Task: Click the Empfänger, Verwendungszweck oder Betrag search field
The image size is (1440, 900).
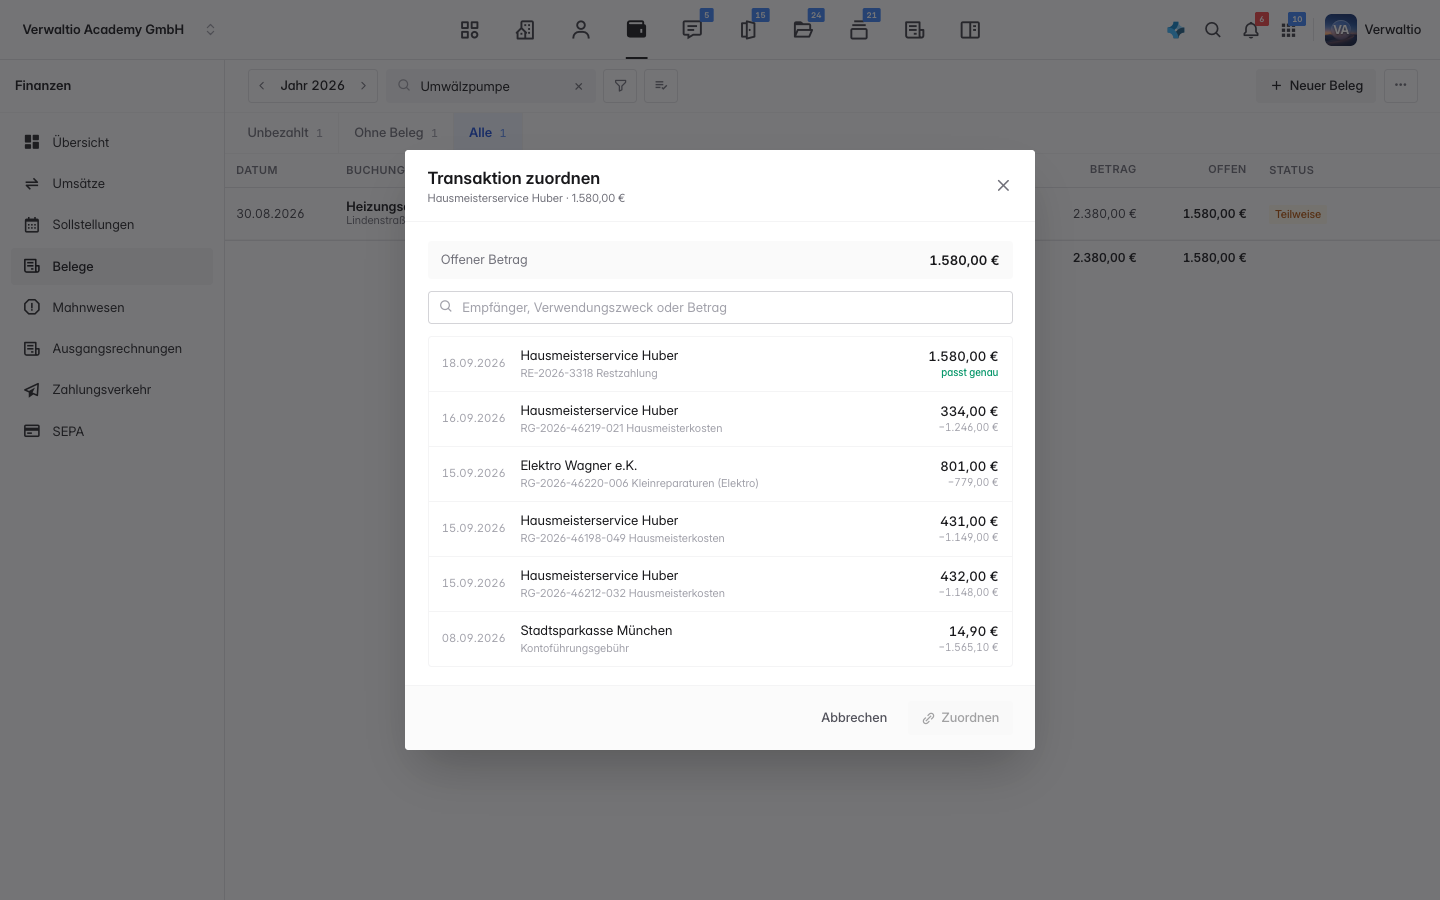Action: [x=720, y=308]
